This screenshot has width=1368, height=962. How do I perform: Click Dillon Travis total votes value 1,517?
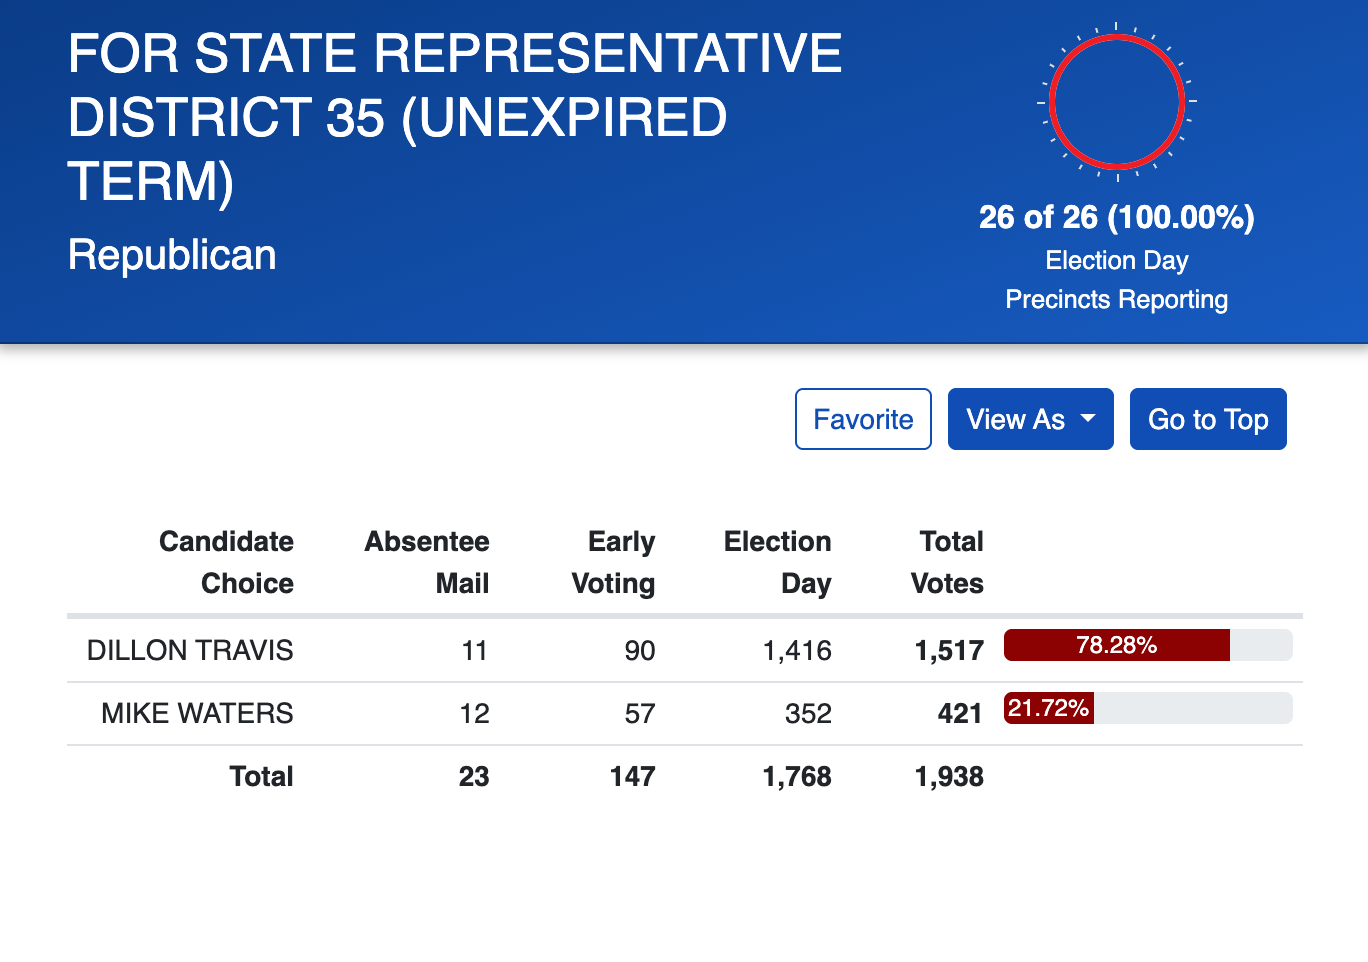point(948,650)
